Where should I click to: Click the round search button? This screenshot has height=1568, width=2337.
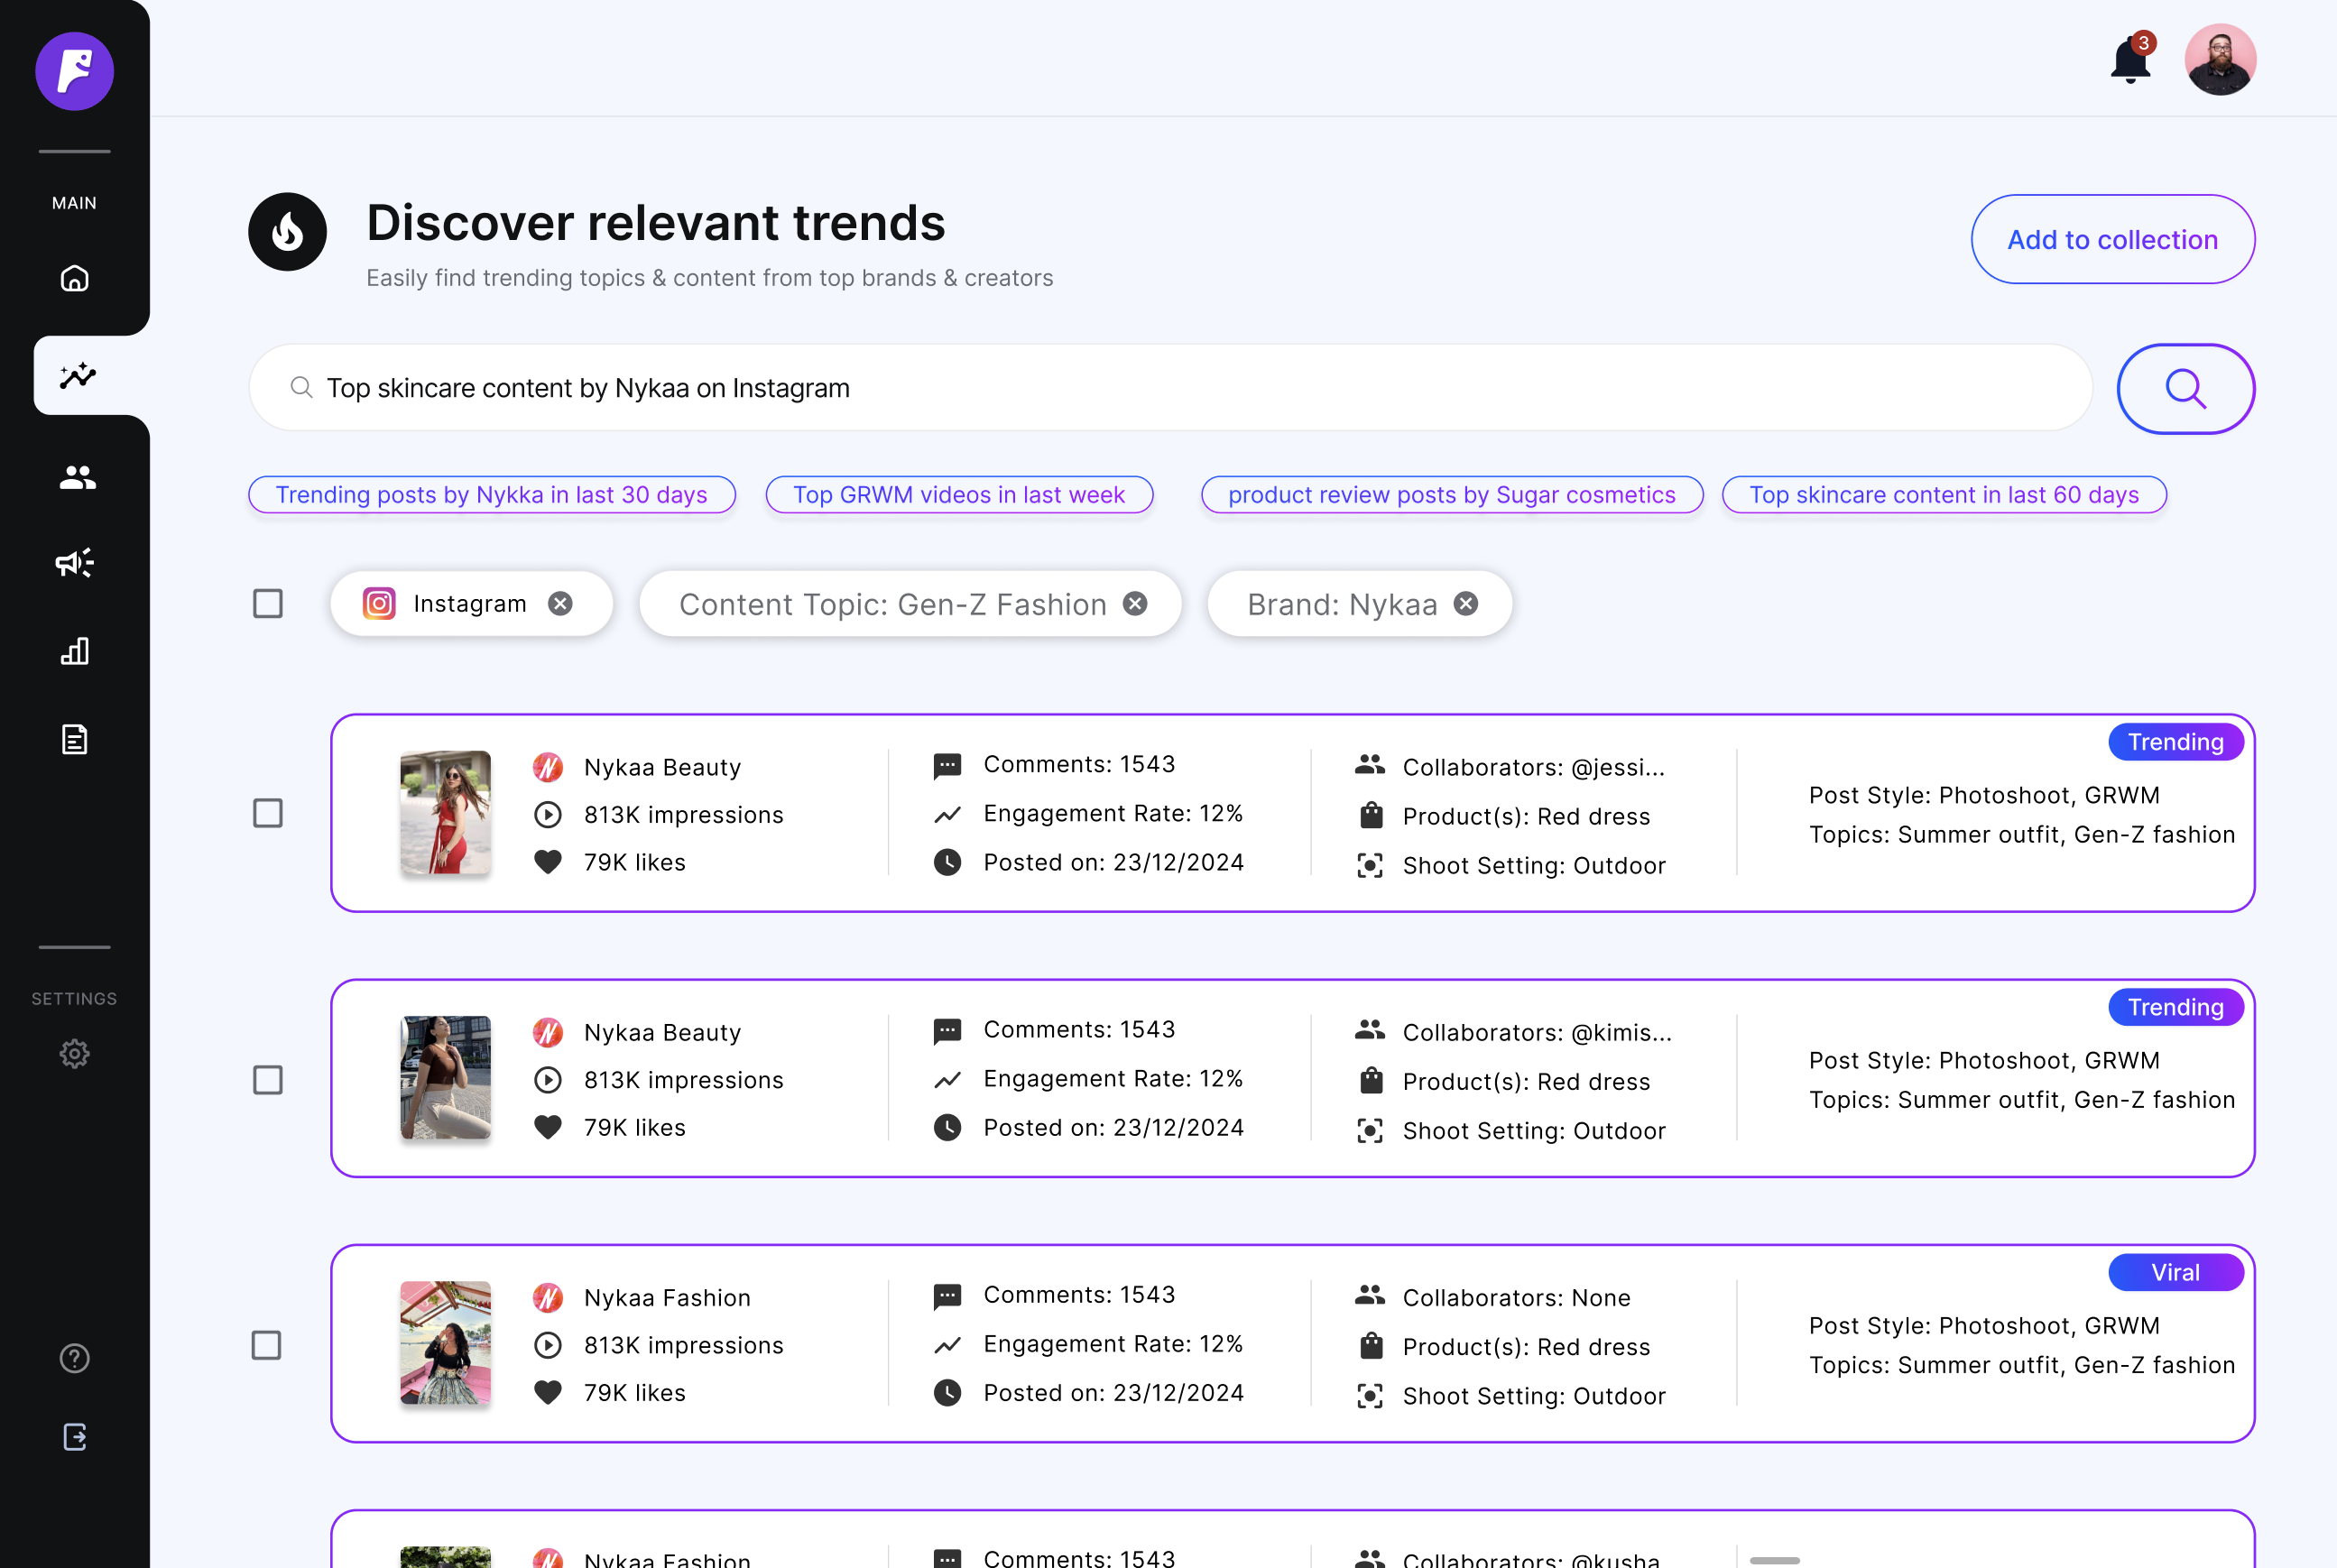coord(2185,388)
